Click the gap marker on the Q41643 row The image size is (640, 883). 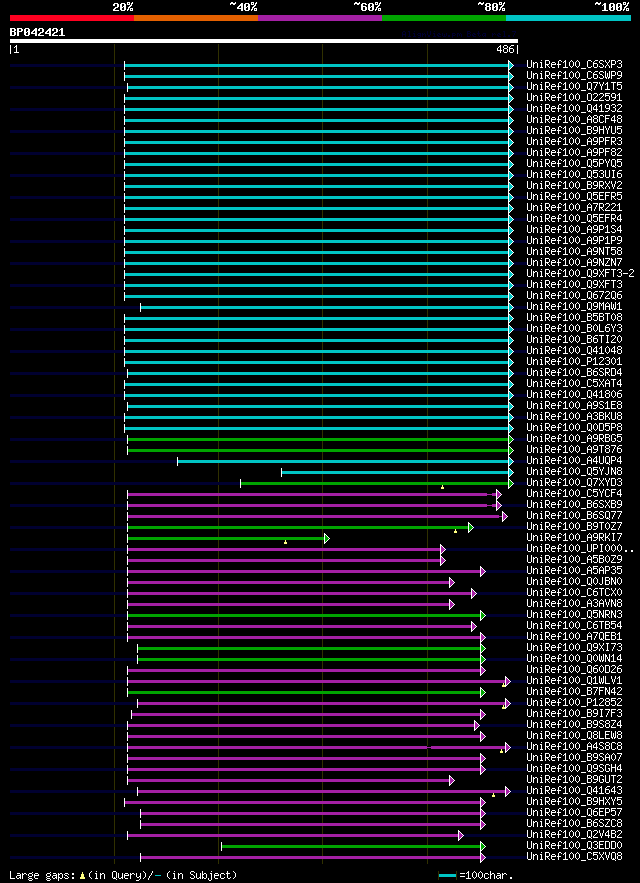tap(494, 795)
